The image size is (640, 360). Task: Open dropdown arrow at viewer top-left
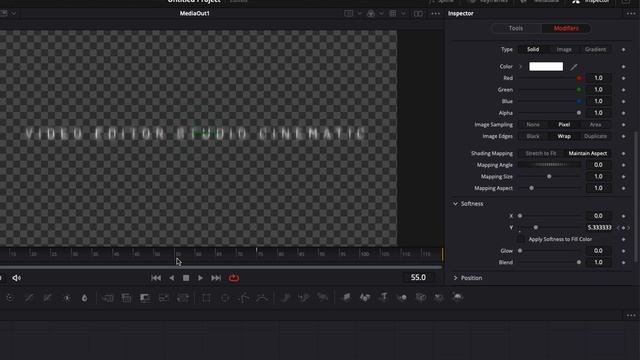pyautogui.click(x=14, y=13)
